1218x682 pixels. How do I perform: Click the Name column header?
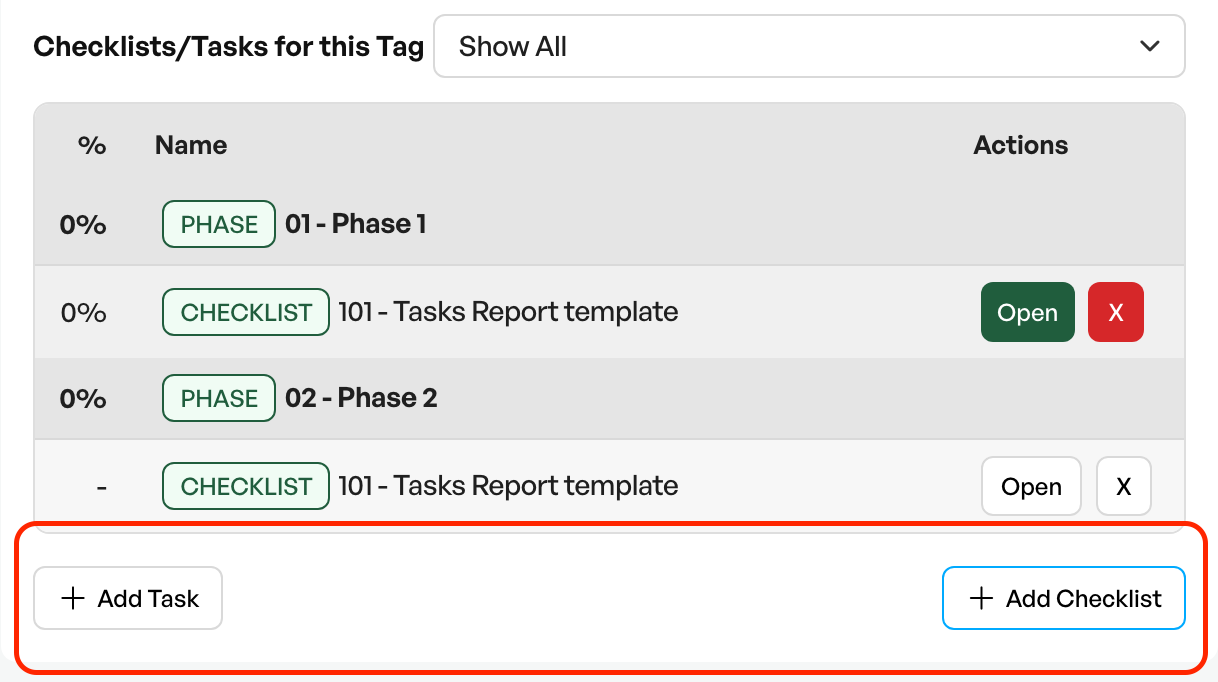point(191,145)
